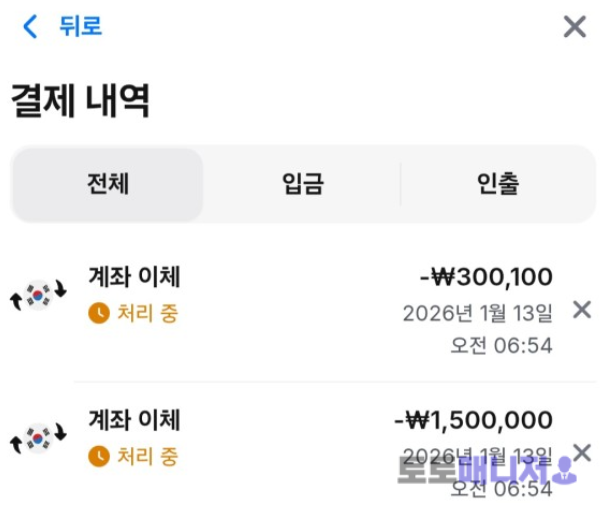Cancel the ₩1,500,000 pending transfer
The width and height of the screenshot is (610, 516).
pos(581,453)
